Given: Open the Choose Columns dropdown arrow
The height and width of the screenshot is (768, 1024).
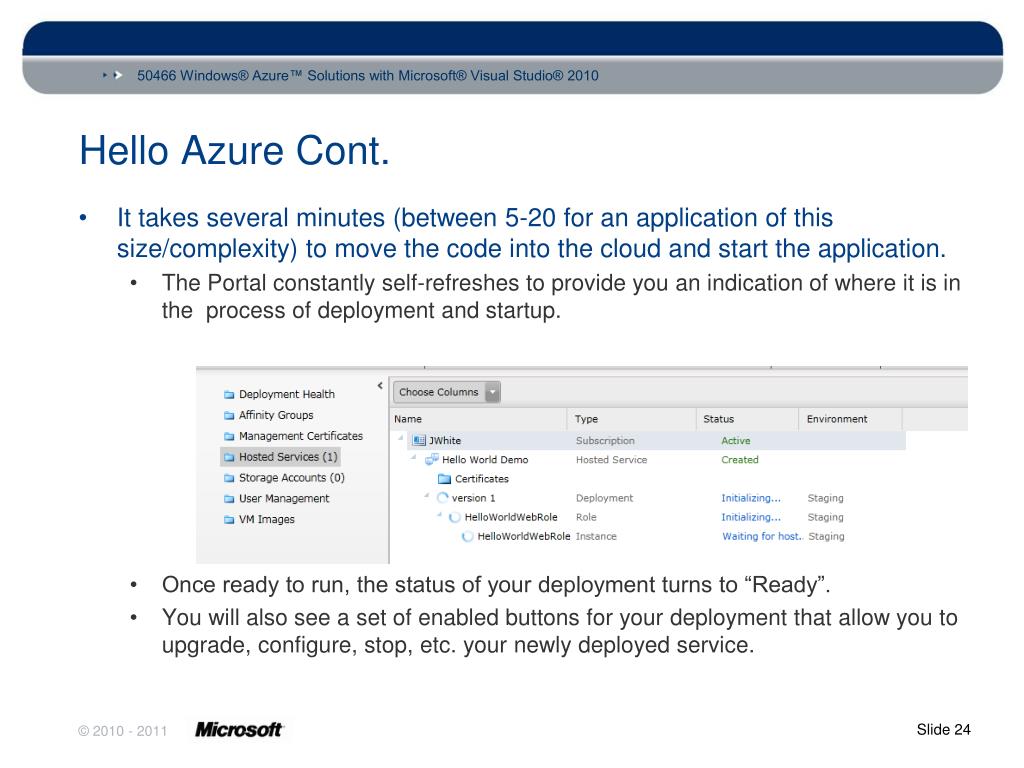Looking at the screenshot, I should pyautogui.click(x=493, y=392).
